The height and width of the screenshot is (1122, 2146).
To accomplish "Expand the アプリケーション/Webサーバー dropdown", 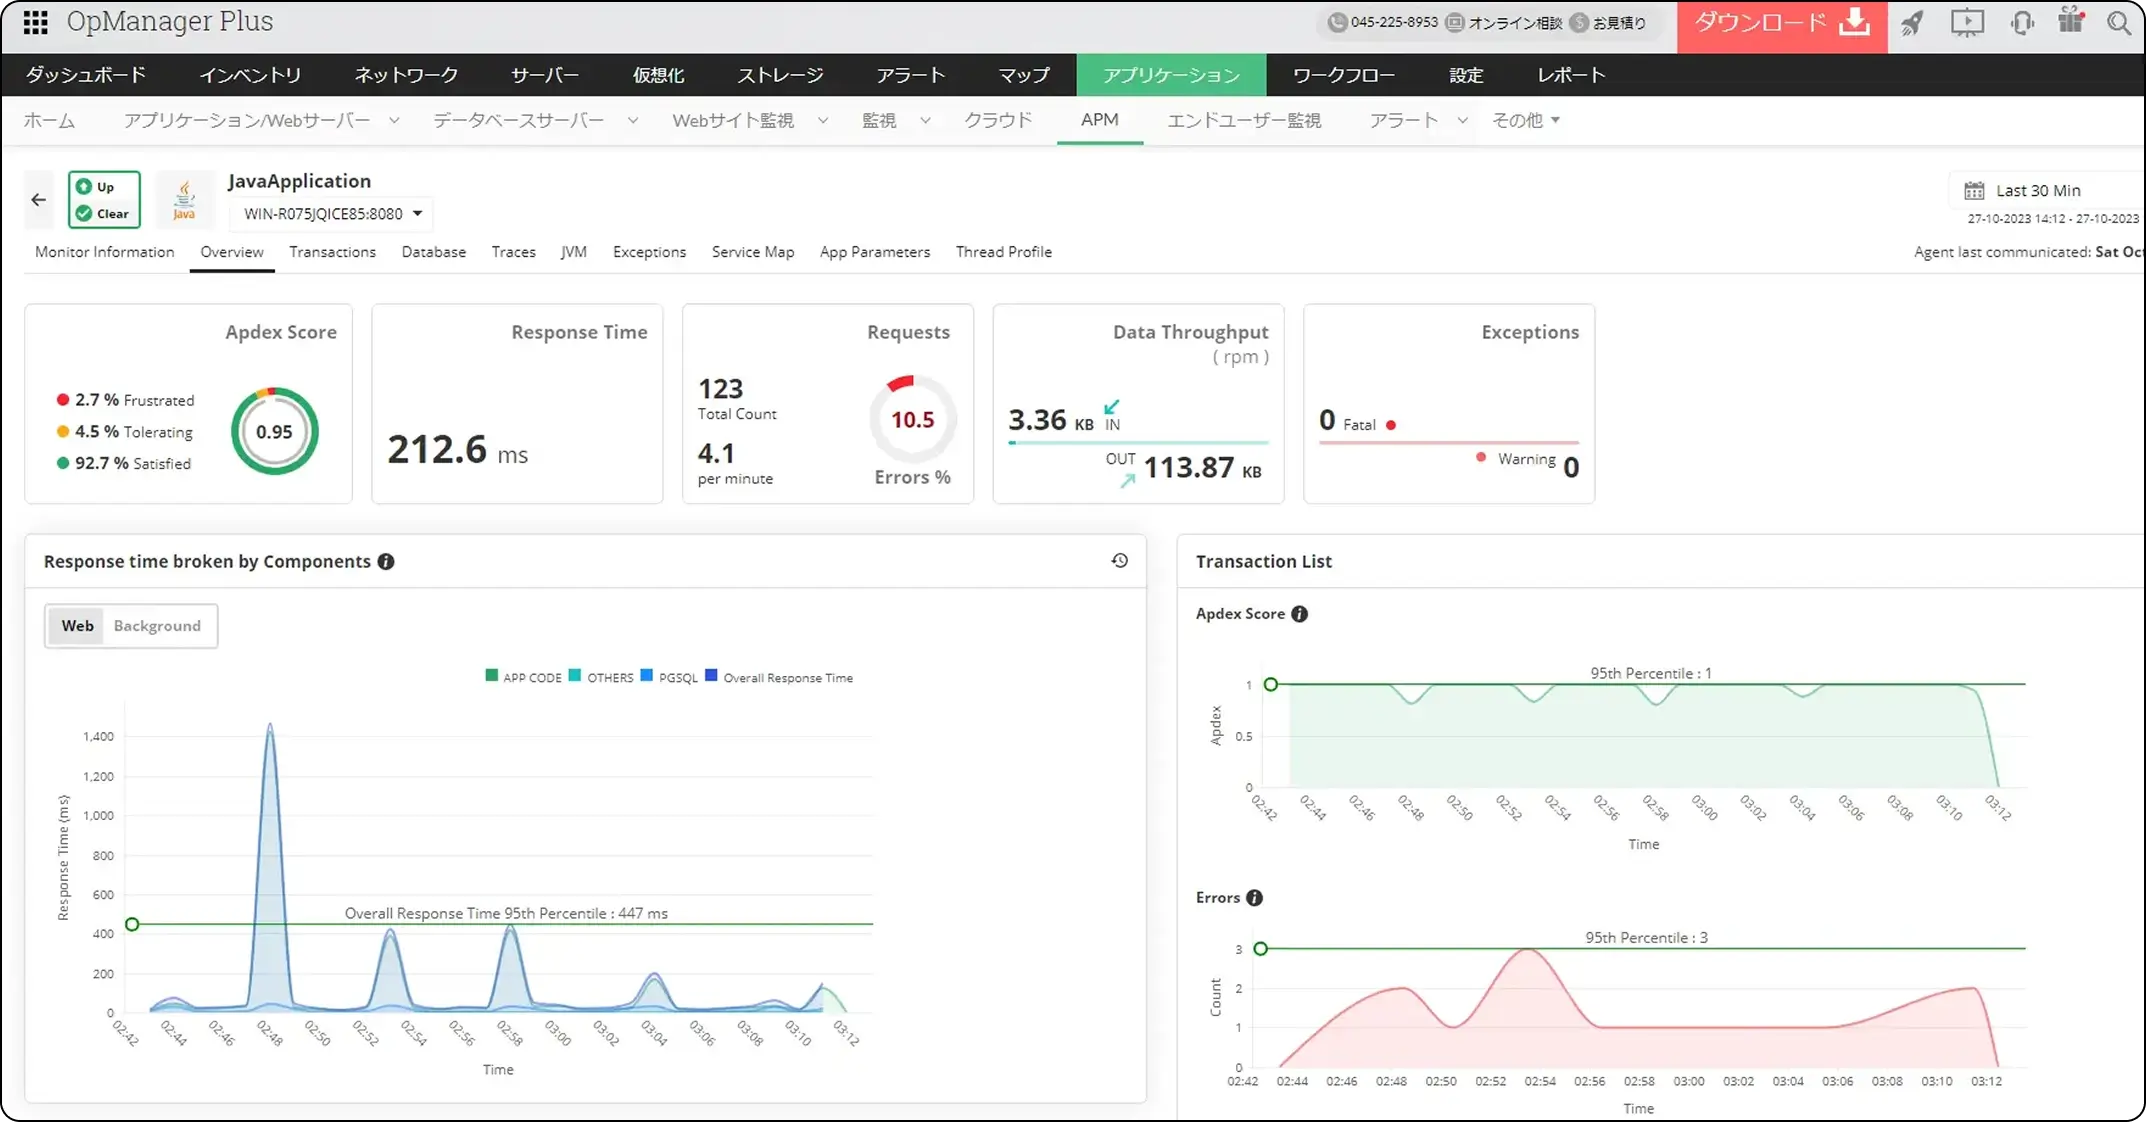I will click(394, 121).
